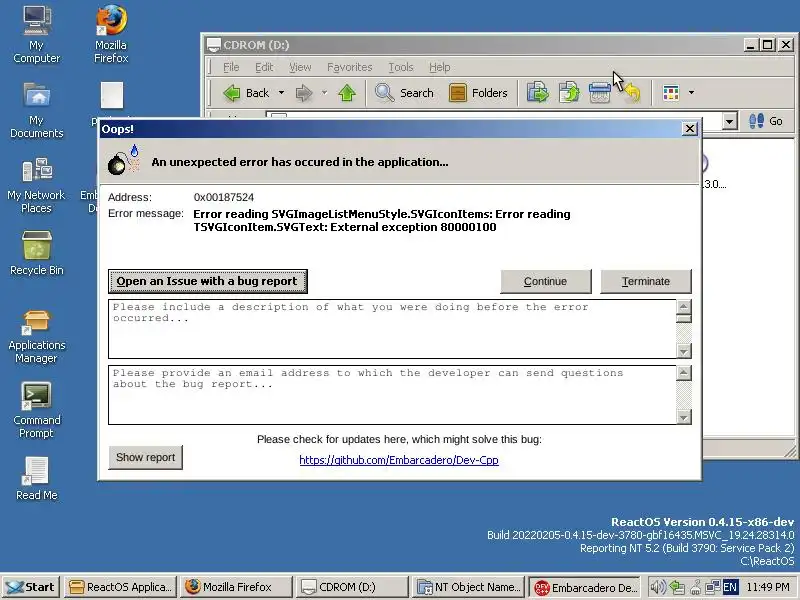
Task: Click the network connection tray icon
Action: tap(712, 587)
